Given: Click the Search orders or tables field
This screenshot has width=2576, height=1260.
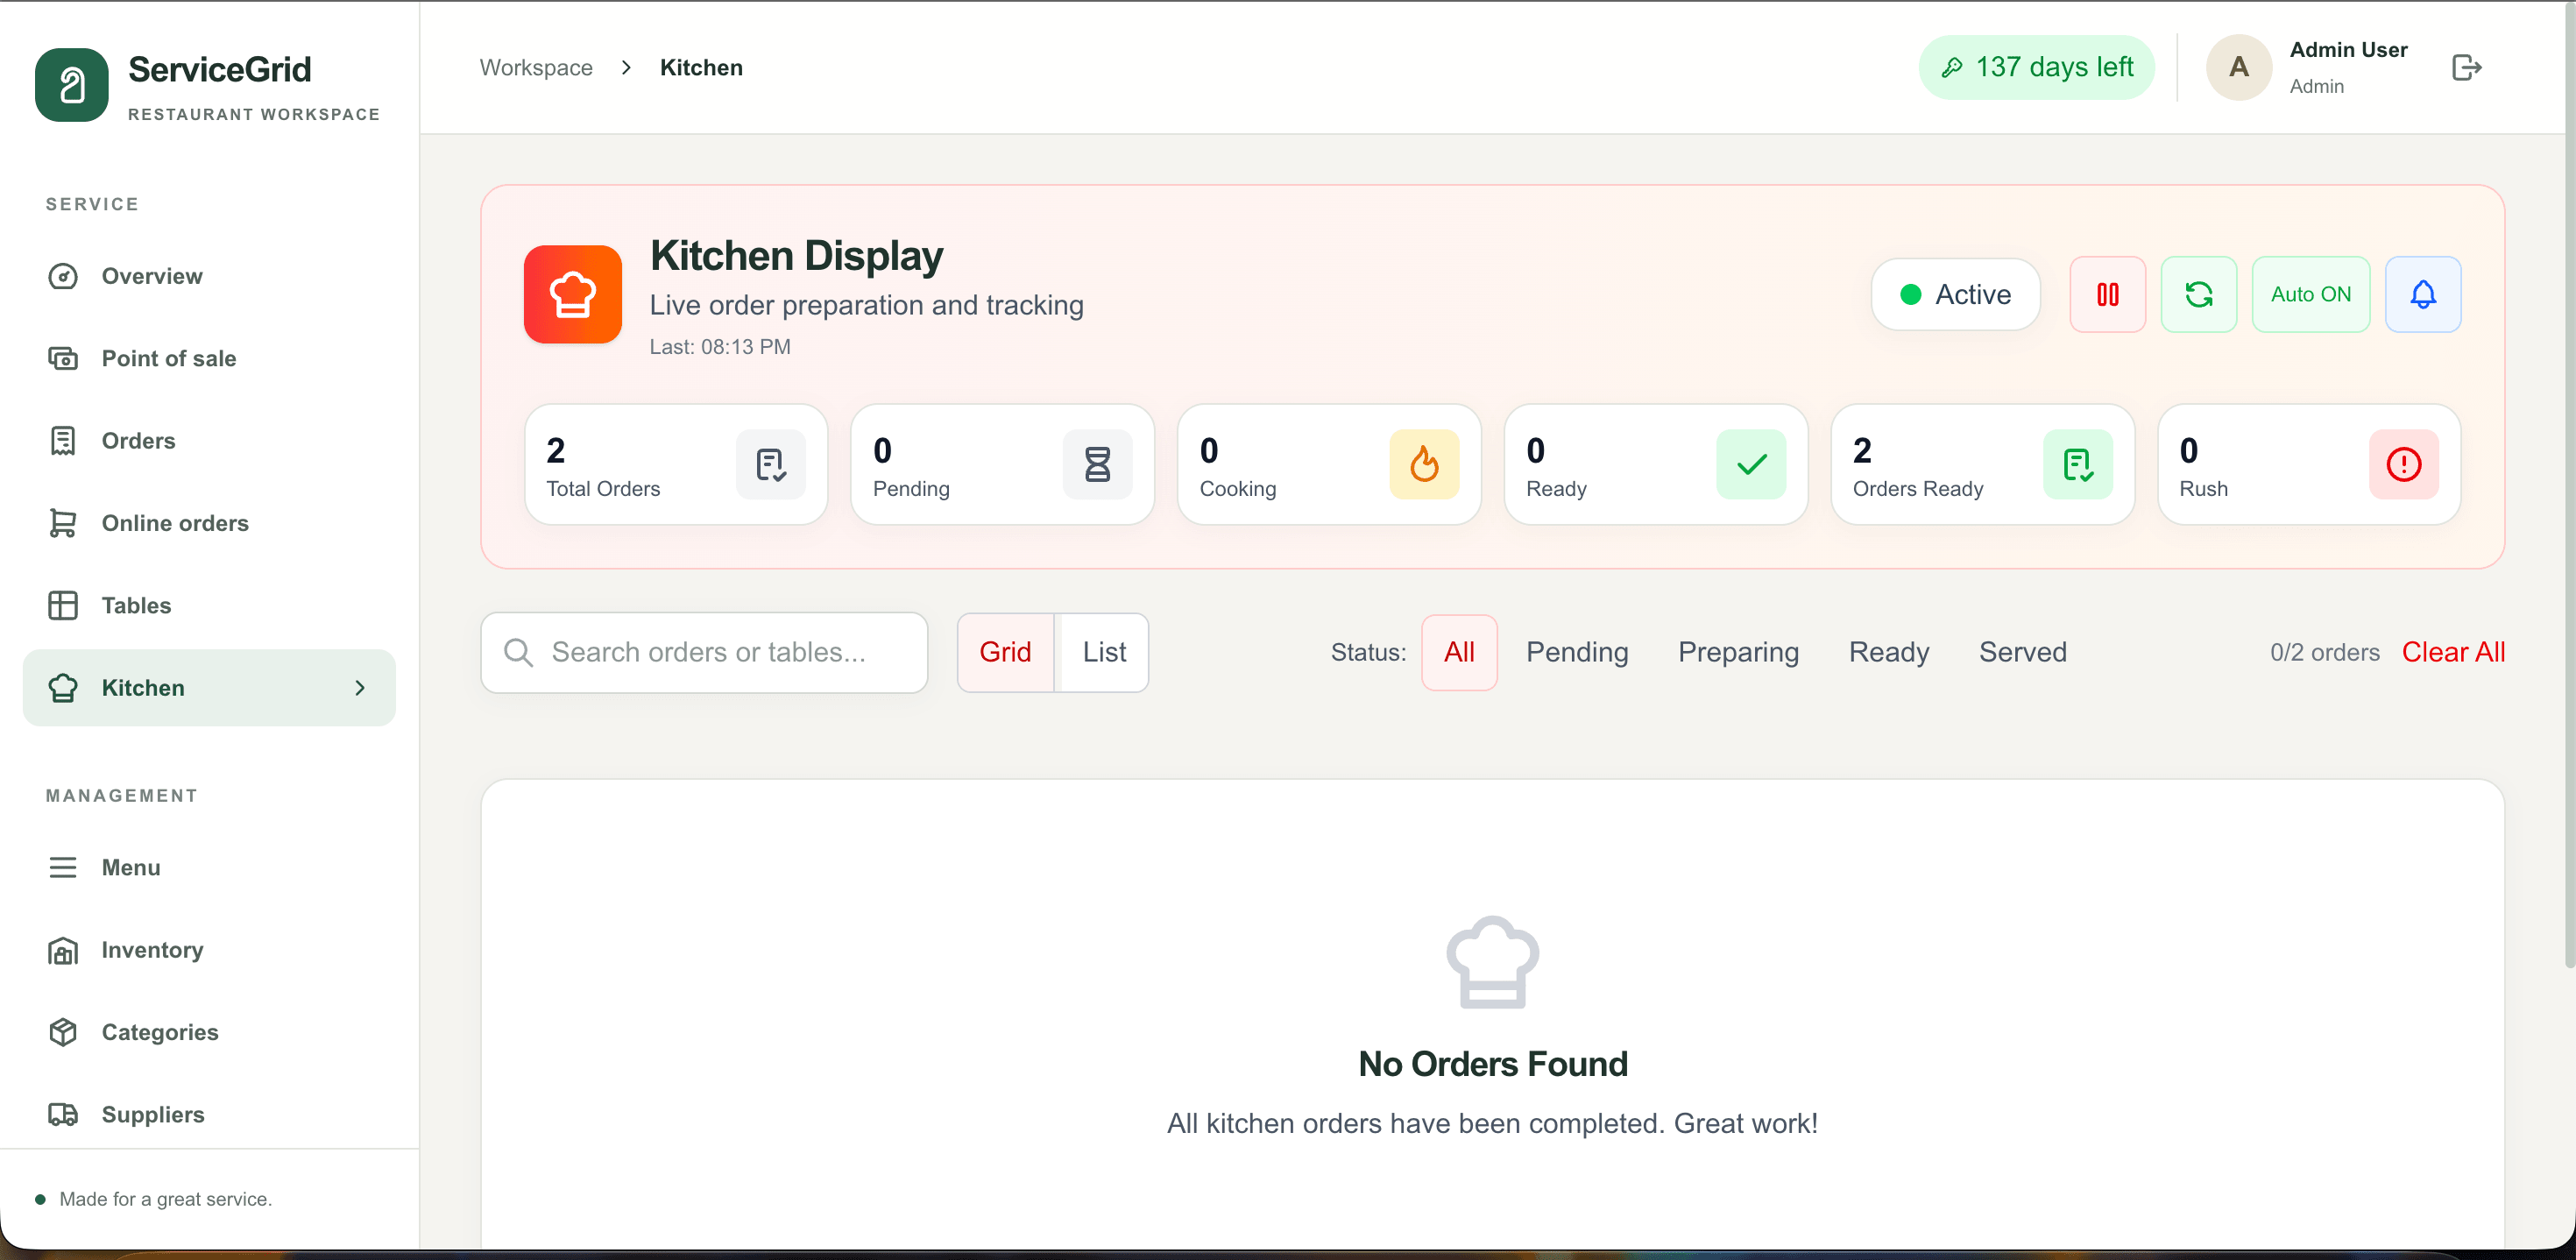Looking at the screenshot, I should coord(704,652).
